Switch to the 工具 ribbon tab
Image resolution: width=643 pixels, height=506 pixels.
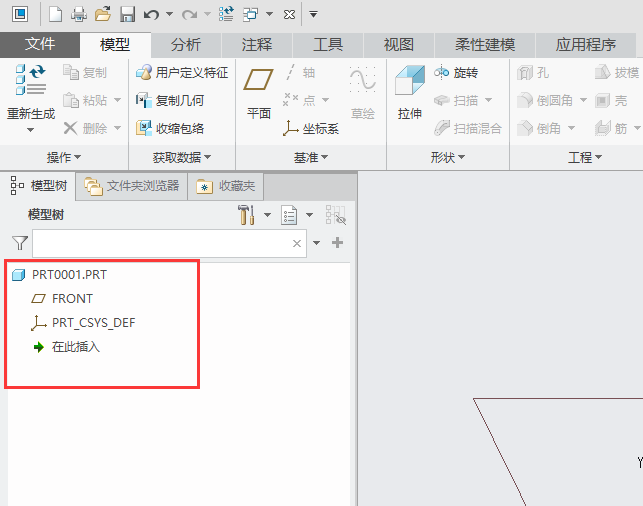click(x=328, y=45)
